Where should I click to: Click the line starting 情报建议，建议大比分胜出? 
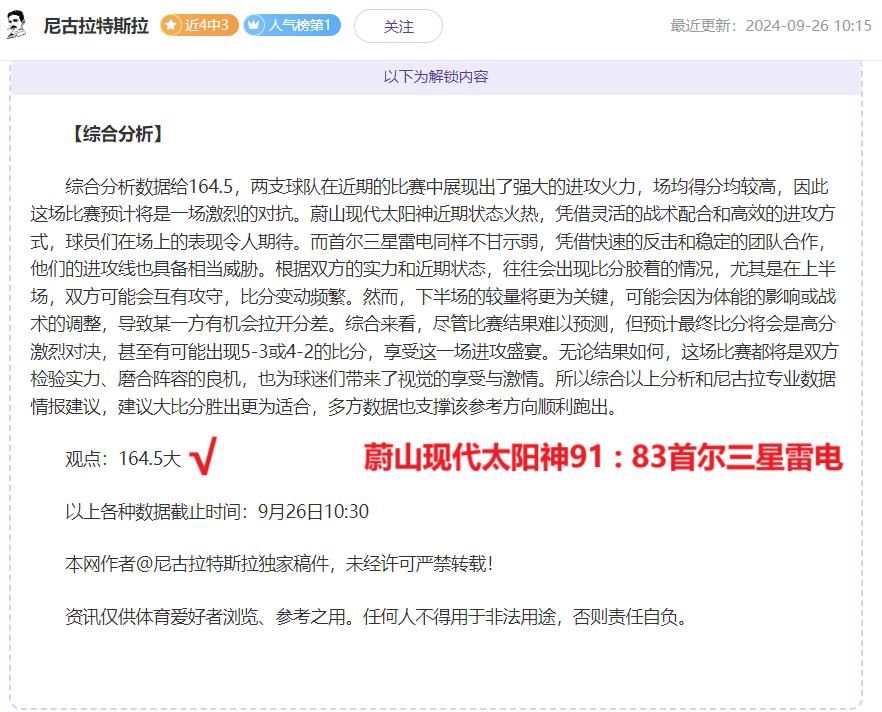(x=324, y=407)
